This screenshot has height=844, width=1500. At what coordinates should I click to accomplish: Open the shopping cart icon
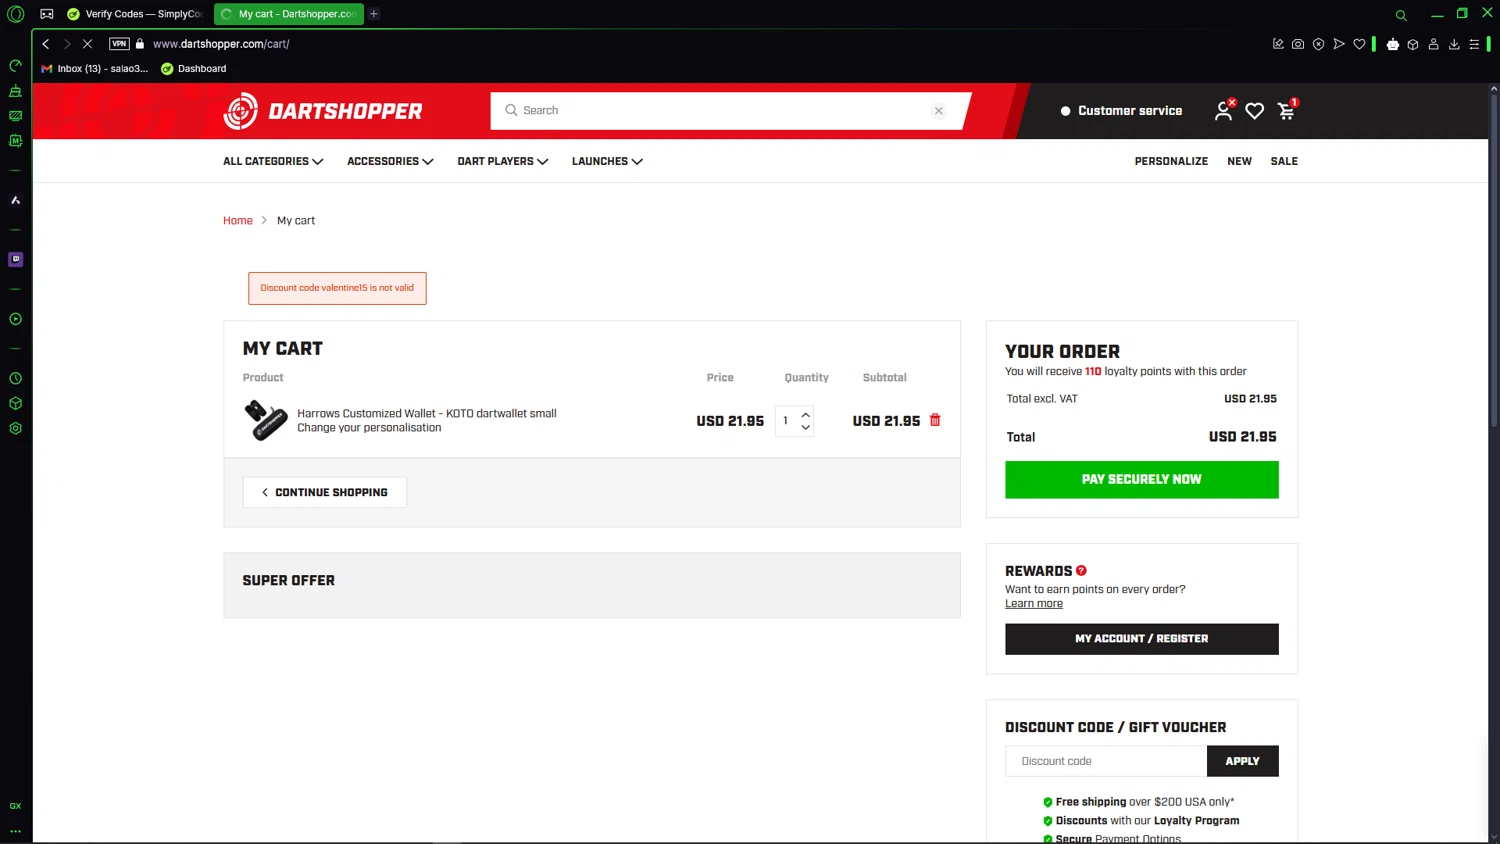click(x=1287, y=110)
